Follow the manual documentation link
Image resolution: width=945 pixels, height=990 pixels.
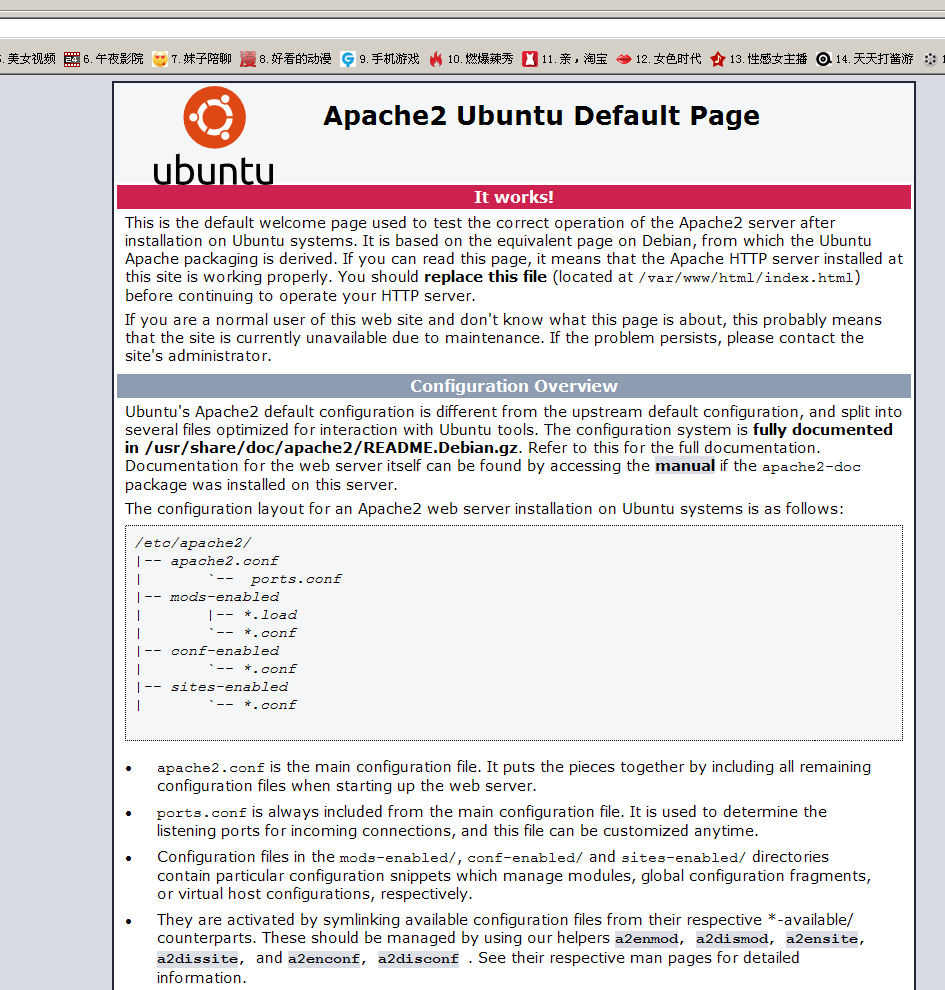685,466
